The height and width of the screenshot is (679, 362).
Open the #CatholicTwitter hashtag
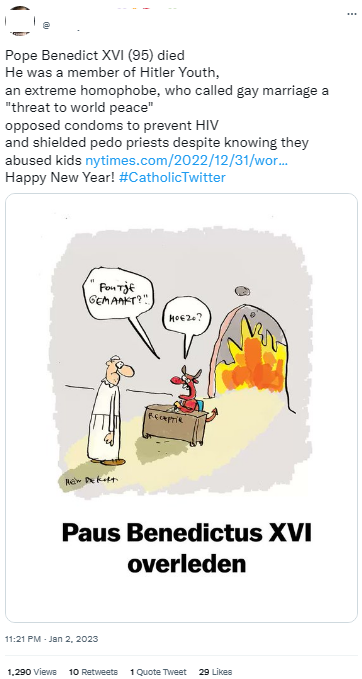click(172, 178)
